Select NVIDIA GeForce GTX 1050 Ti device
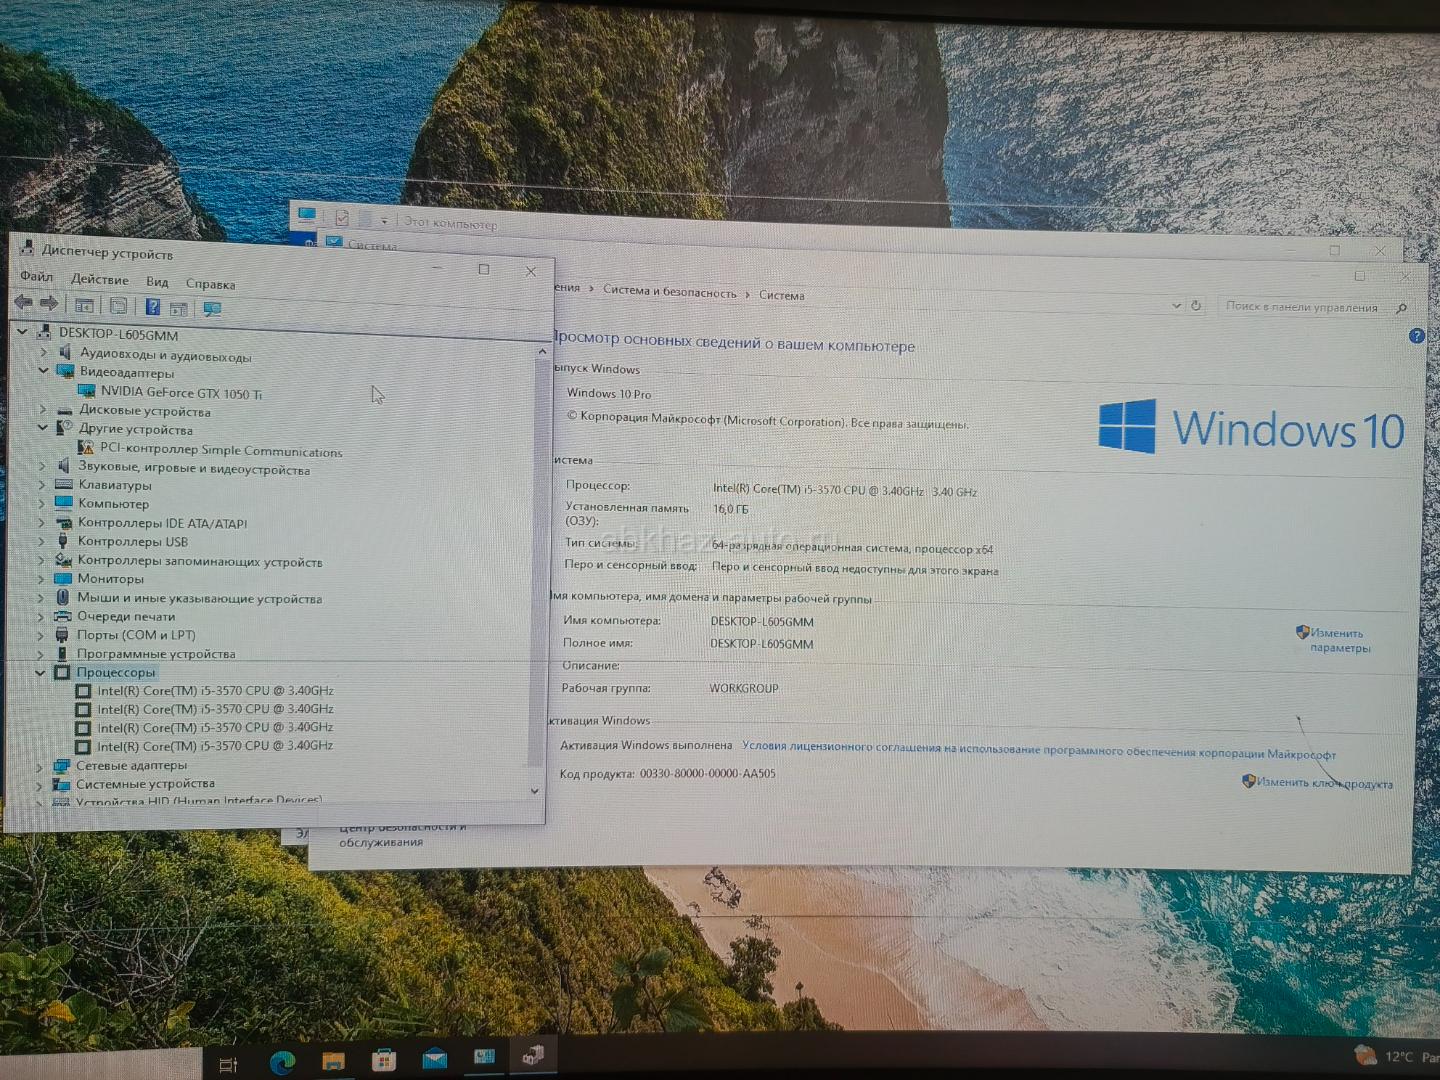This screenshot has width=1440, height=1080. 181,393
